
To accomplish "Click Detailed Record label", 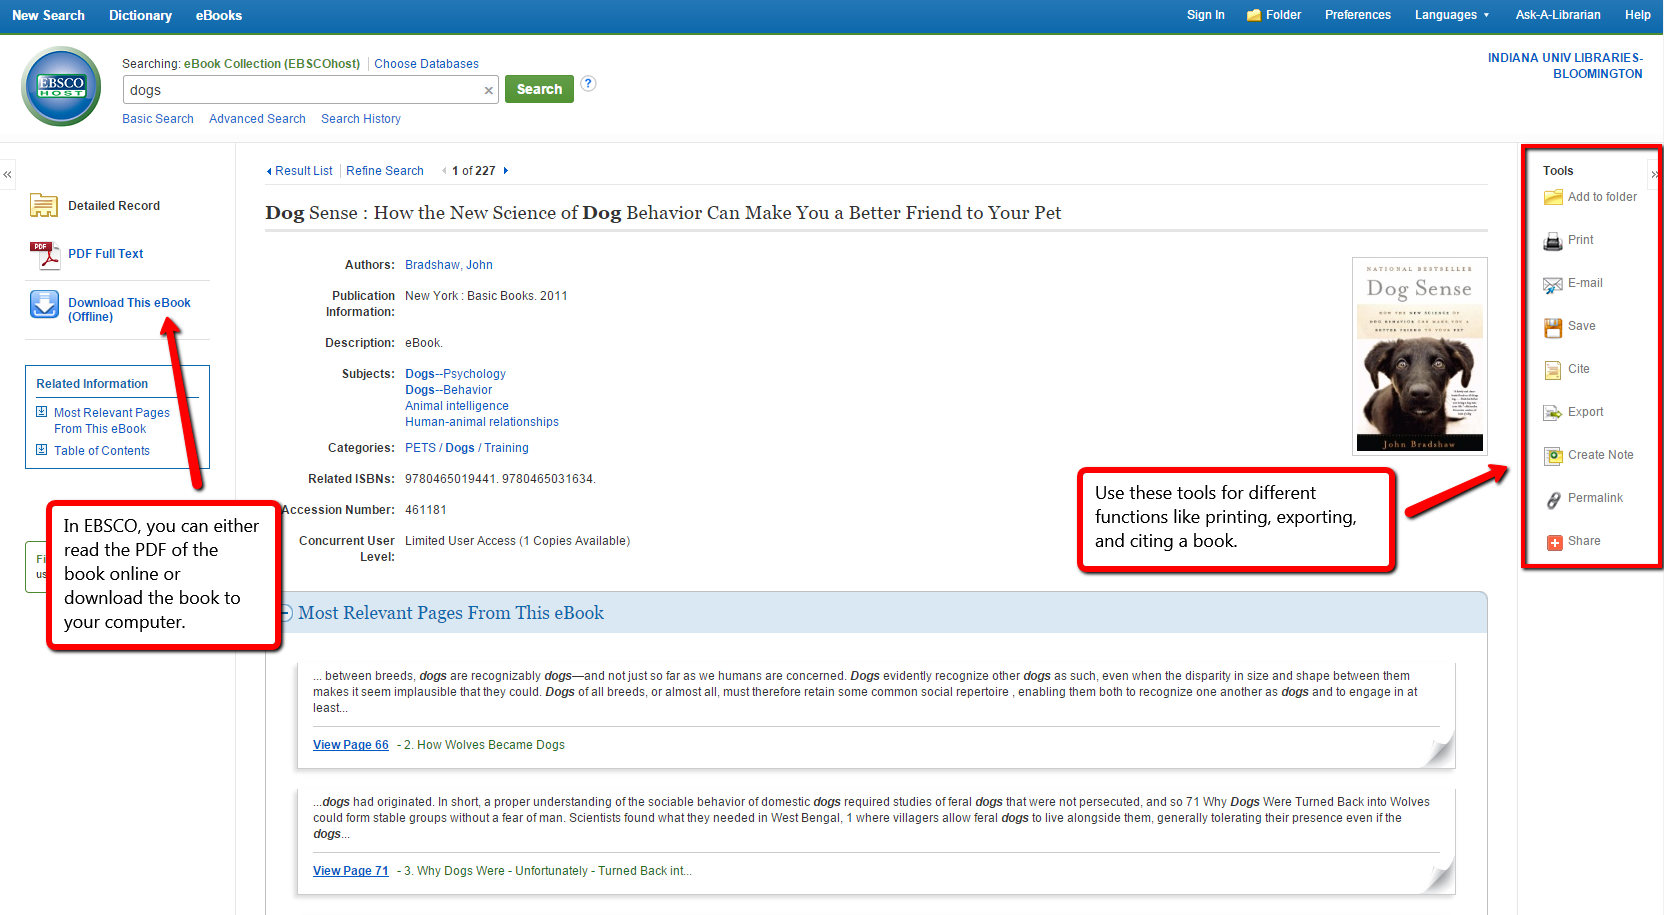I will coord(114,206).
